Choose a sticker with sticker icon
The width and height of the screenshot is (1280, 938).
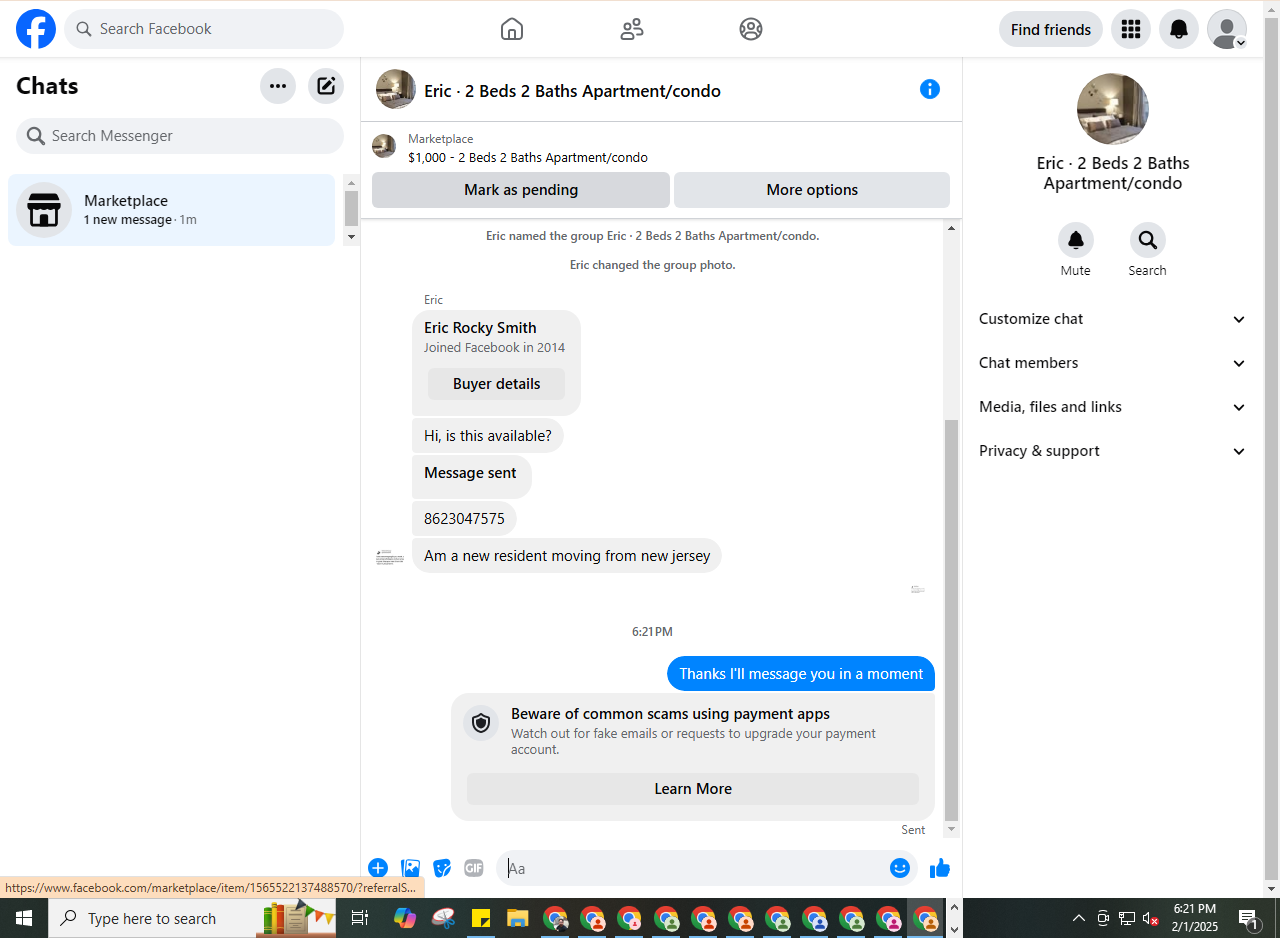click(442, 868)
